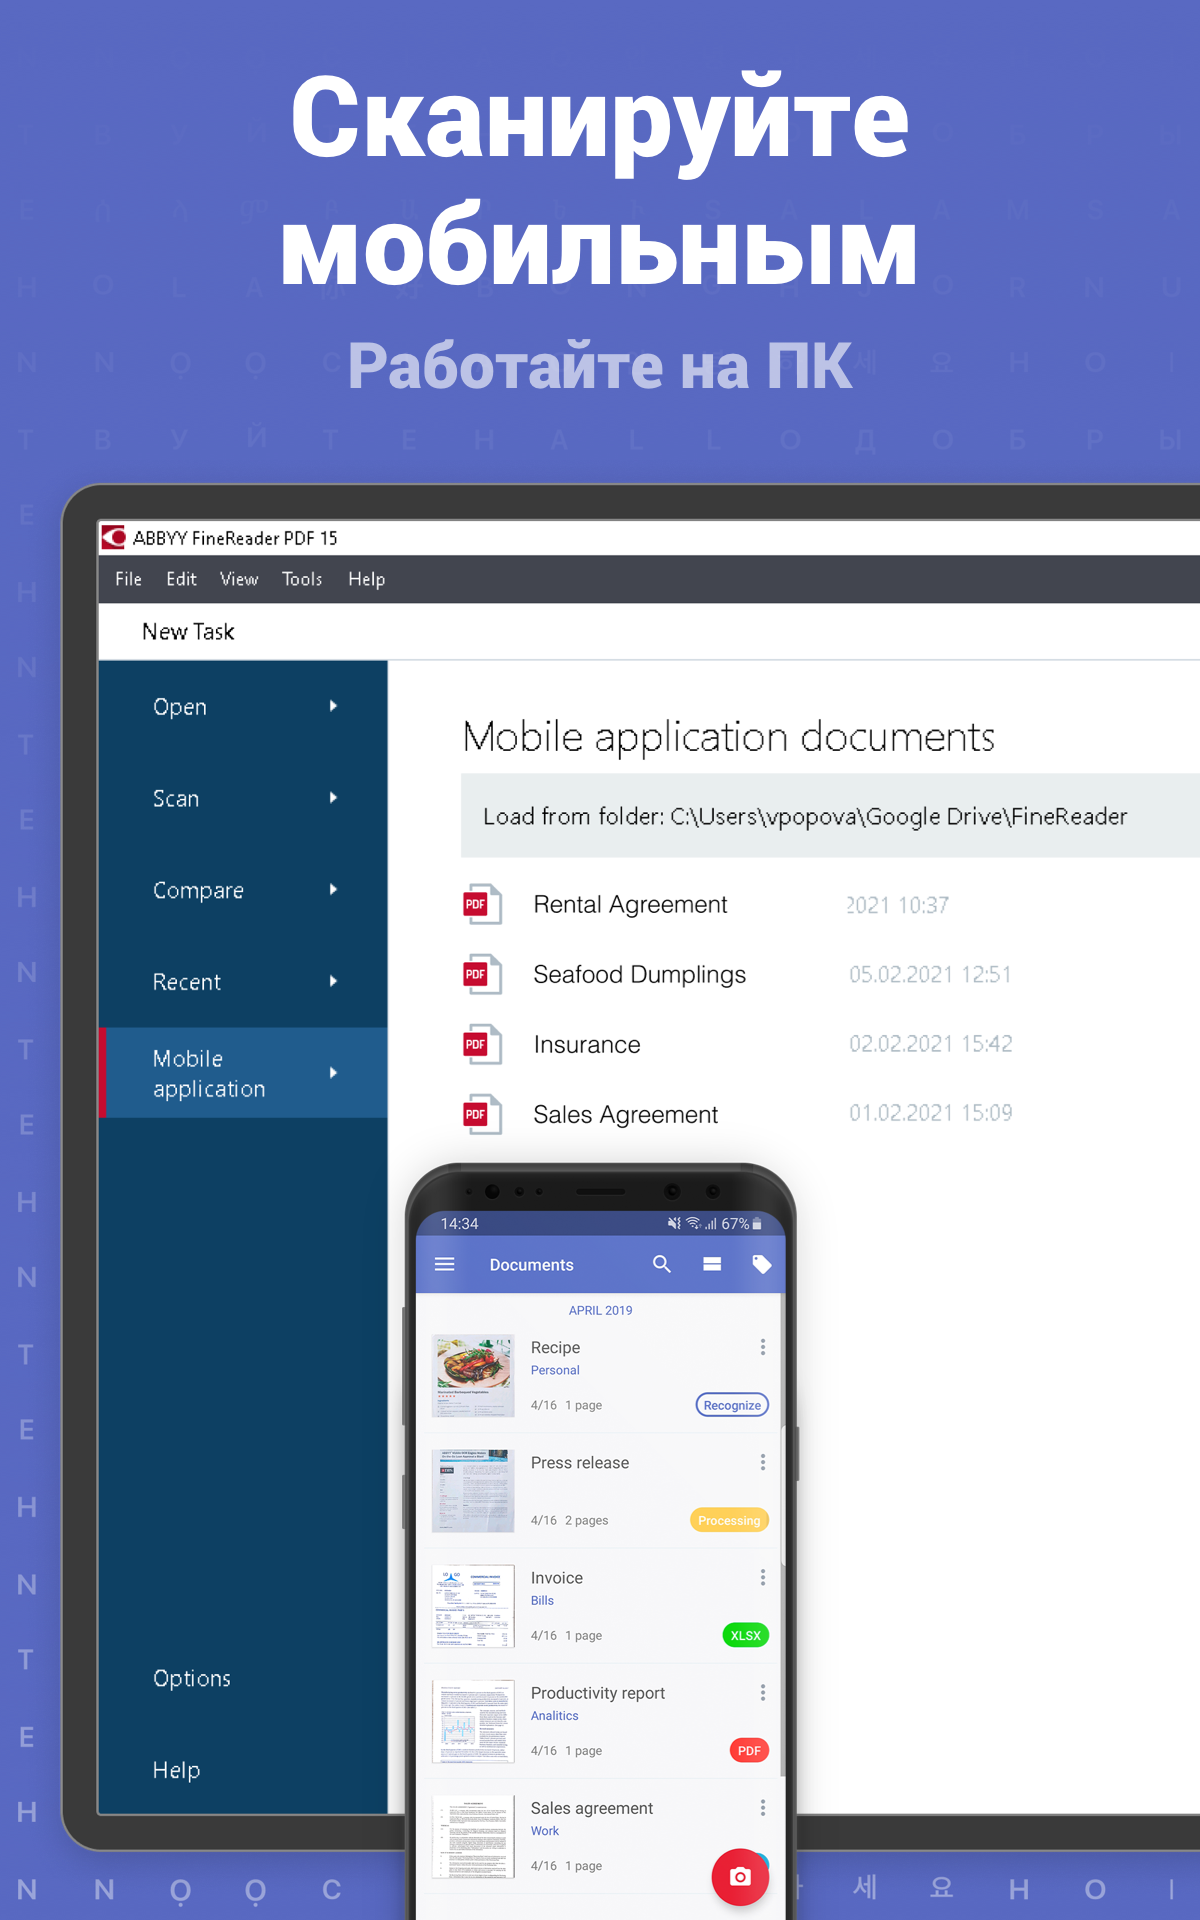Click the Seafood Dumplings PDF icon

point(482,974)
